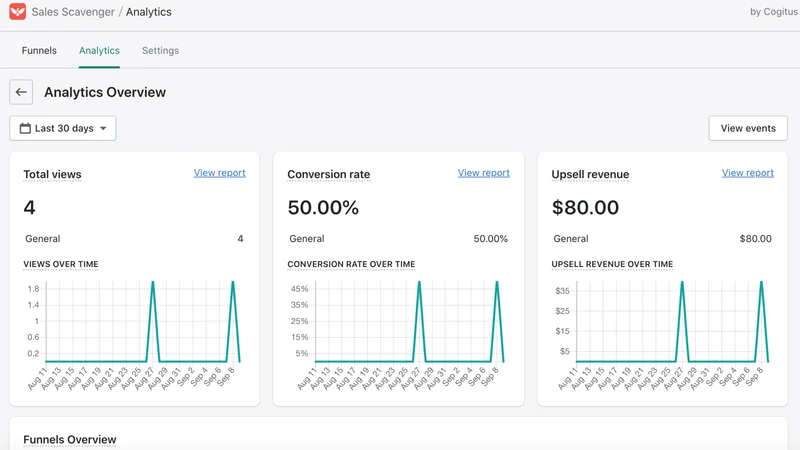The width and height of the screenshot is (800, 450).
Task: Click the Total views card heading
Action: [52, 174]
